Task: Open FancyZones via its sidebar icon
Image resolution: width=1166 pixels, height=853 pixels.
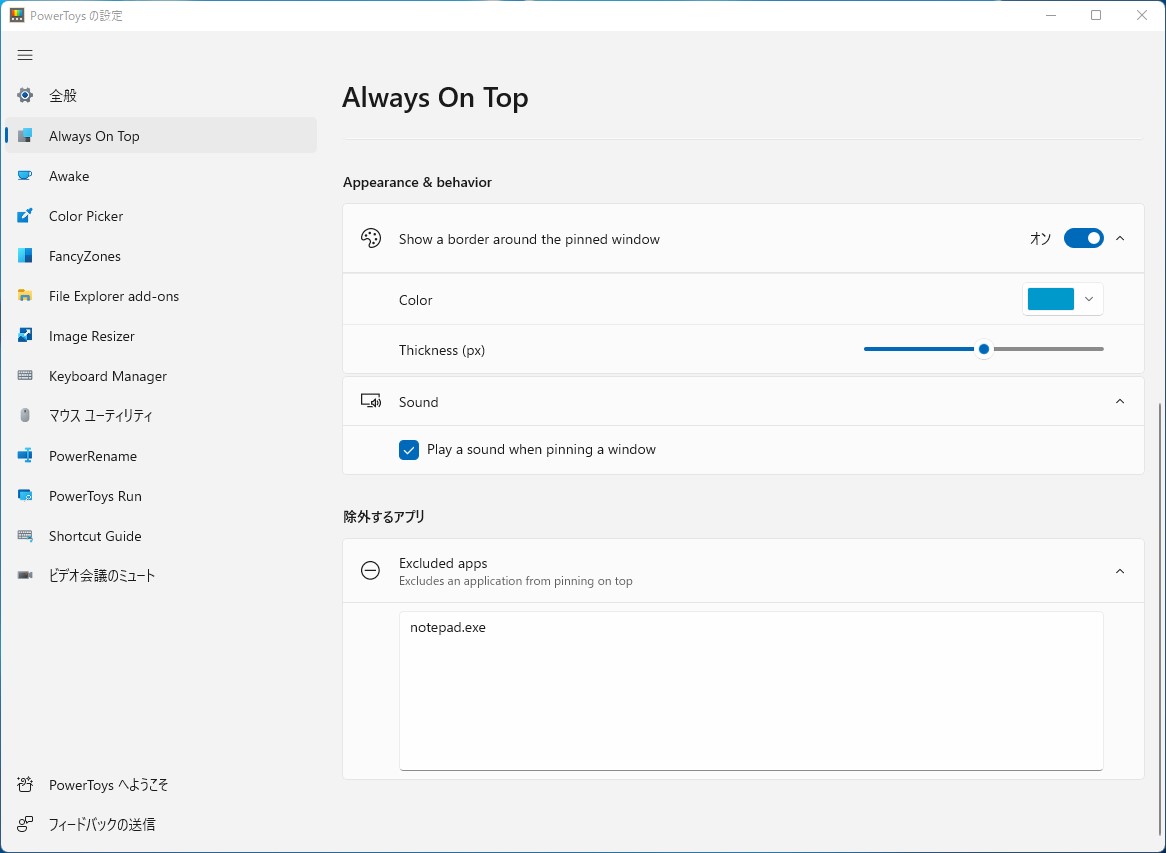Action: [26, 256]
